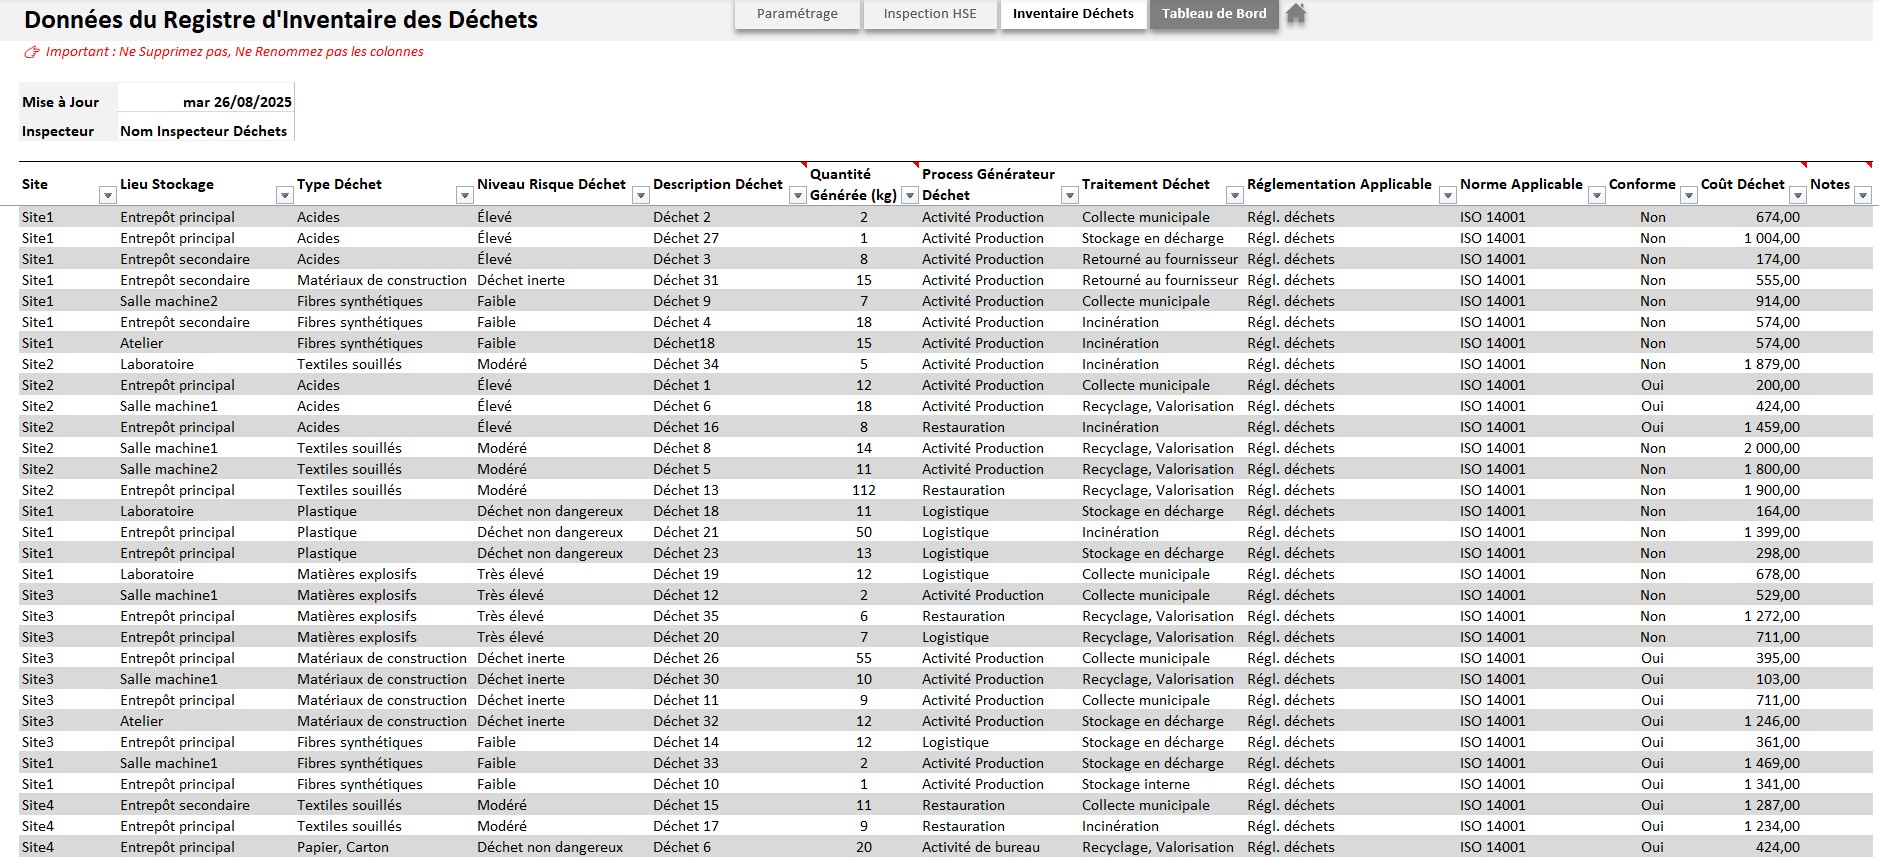Open the Niveau Risque Déchet filter
1879x859 pixels.
(641, 196)
